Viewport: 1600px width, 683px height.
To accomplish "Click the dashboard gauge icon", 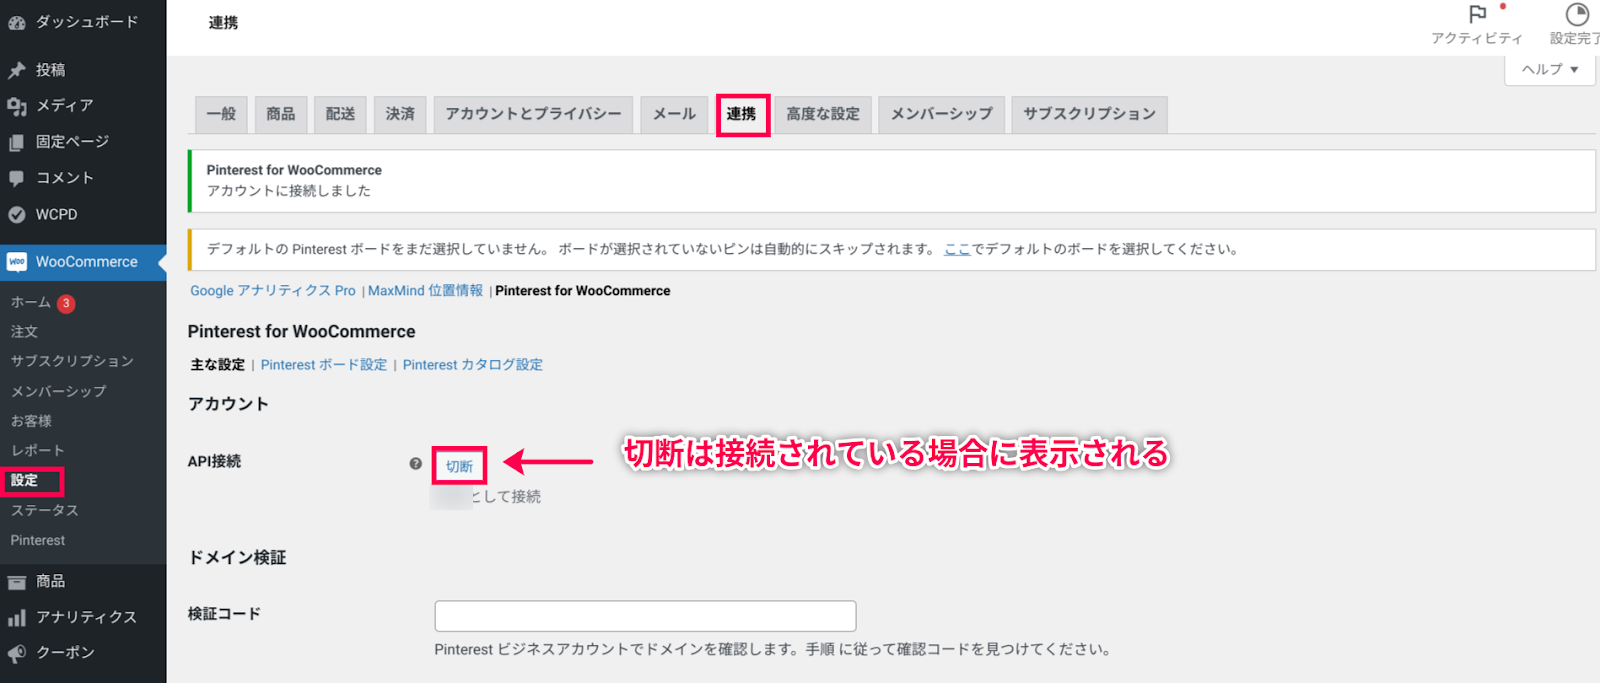I will pos(16,22).
